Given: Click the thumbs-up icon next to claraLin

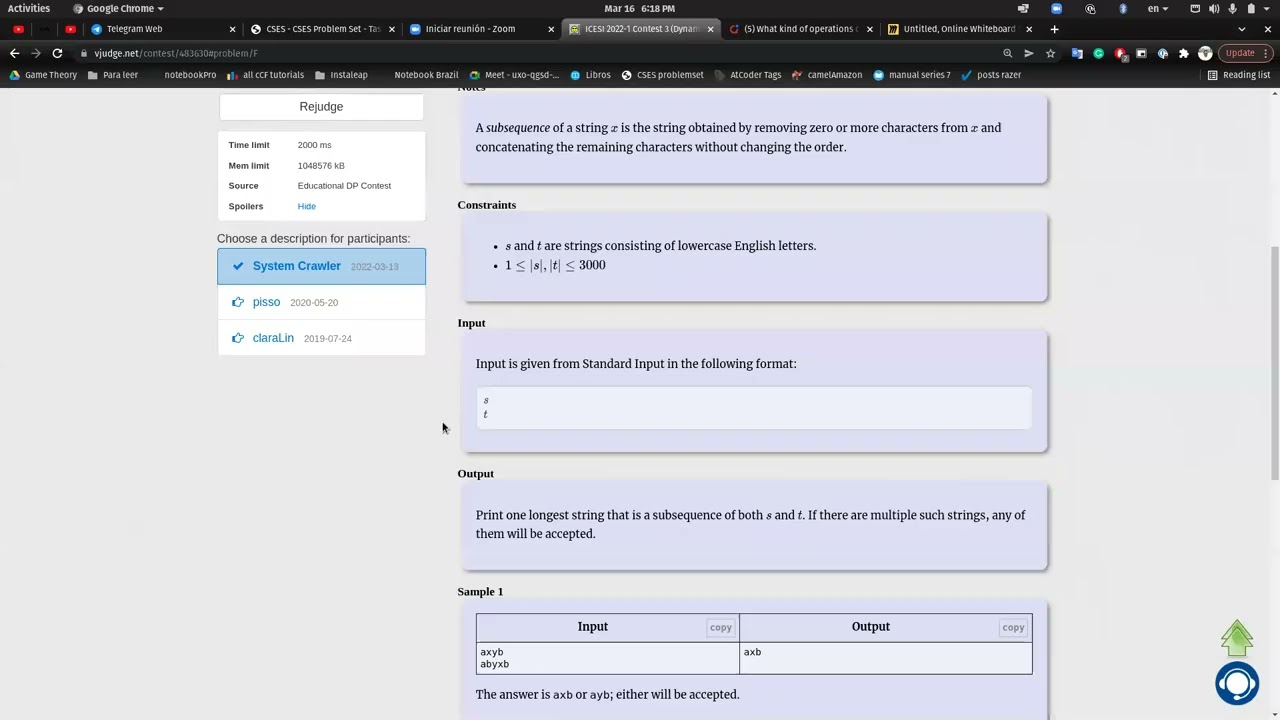Looking at the screenshot, I should [x=238, y=338].
